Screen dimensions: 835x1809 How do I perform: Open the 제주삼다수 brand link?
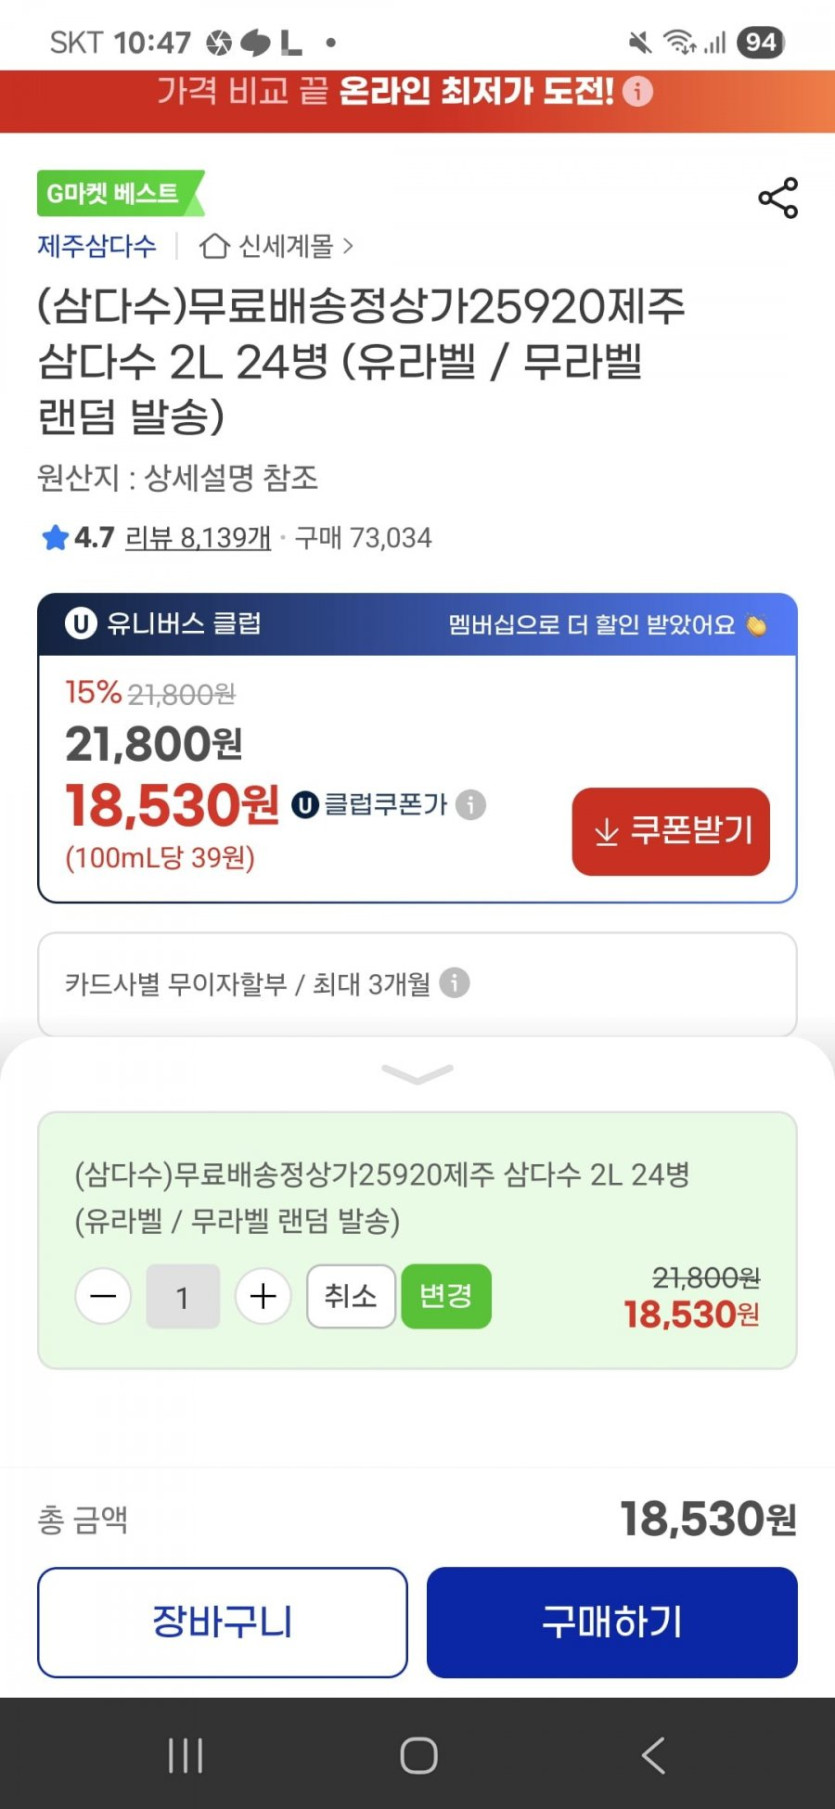97,246
